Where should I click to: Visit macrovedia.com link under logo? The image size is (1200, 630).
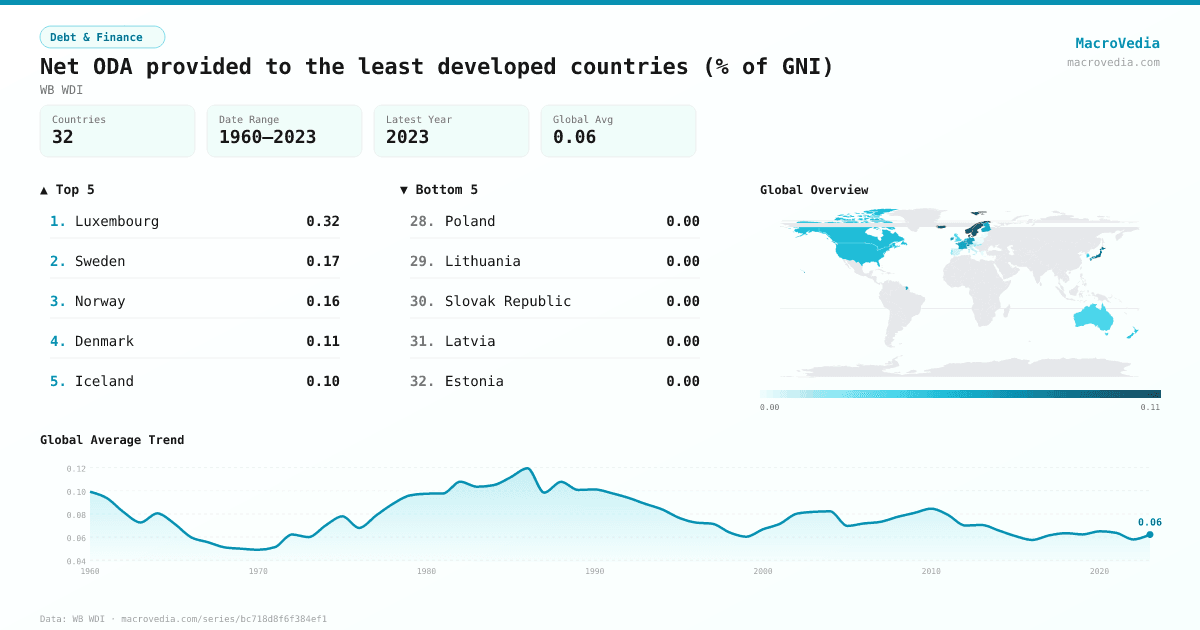pyautogui.click(x=1113, y=62)
